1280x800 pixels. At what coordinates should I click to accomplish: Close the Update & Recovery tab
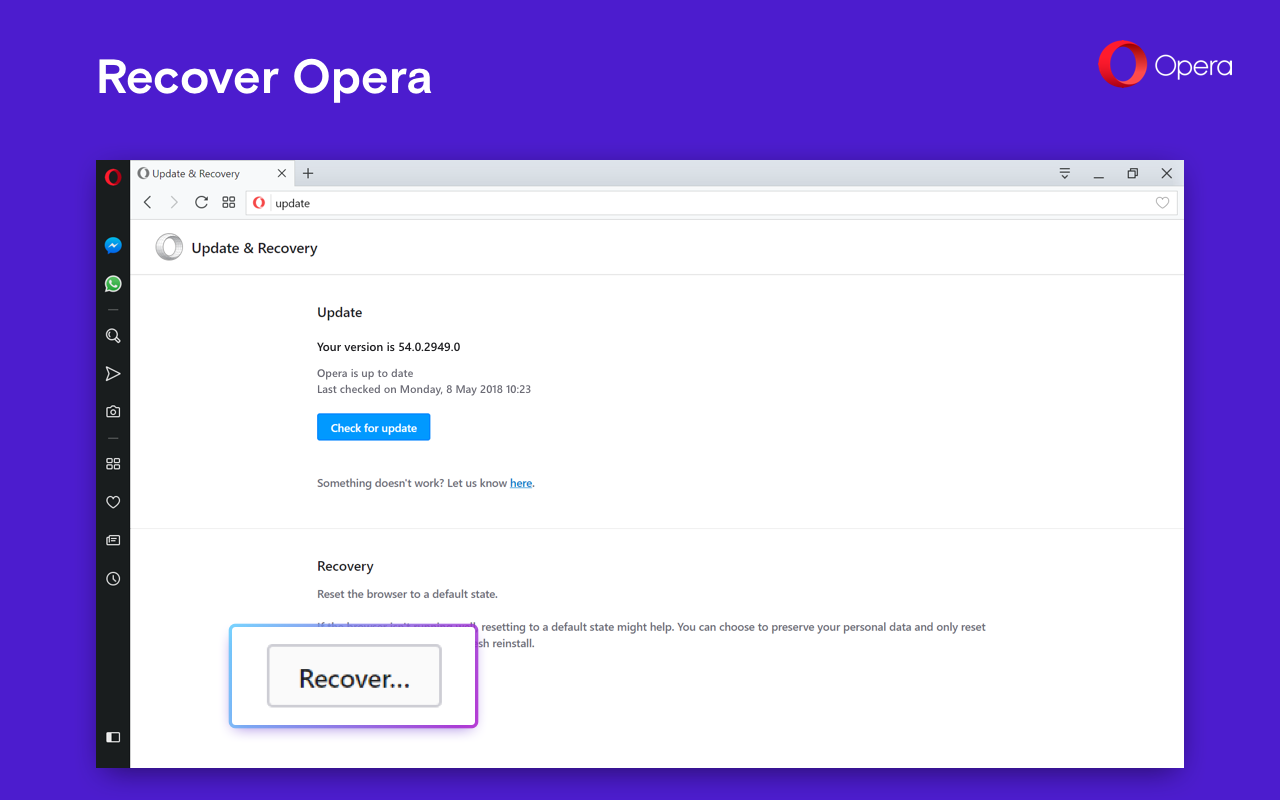click(282, 173)
